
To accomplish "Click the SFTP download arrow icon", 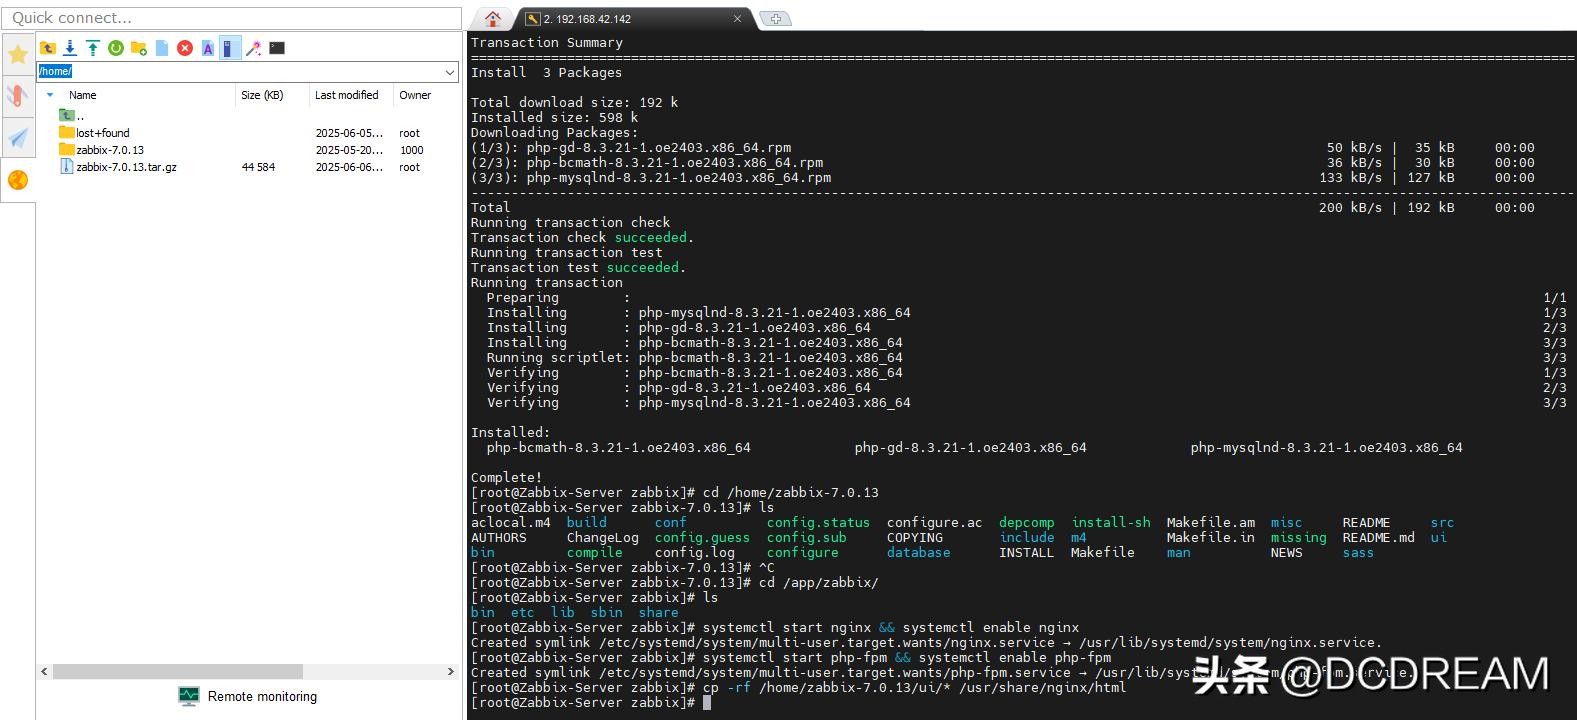I will click(x=70, y=48).
